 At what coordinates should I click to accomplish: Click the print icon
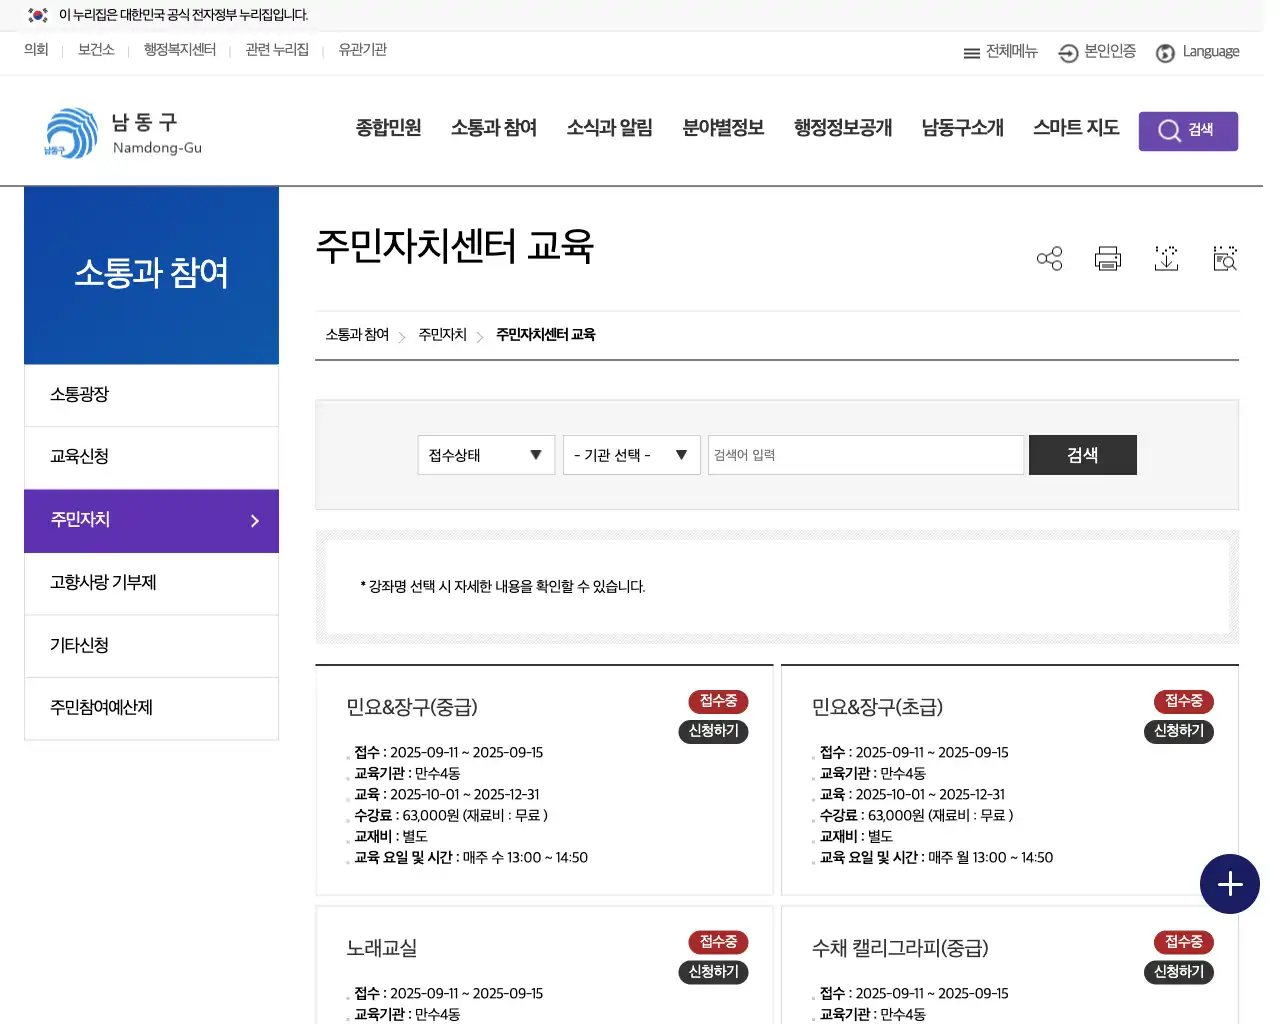click(x=1107, y=258)
